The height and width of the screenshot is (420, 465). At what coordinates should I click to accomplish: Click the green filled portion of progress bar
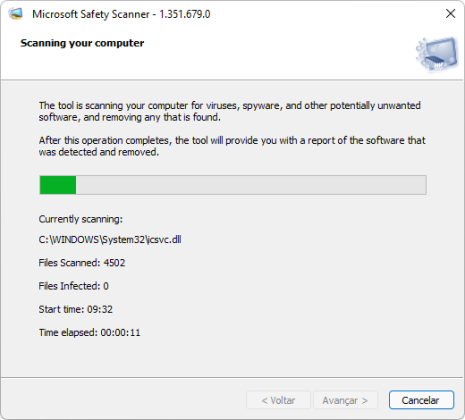click(58, 185)
